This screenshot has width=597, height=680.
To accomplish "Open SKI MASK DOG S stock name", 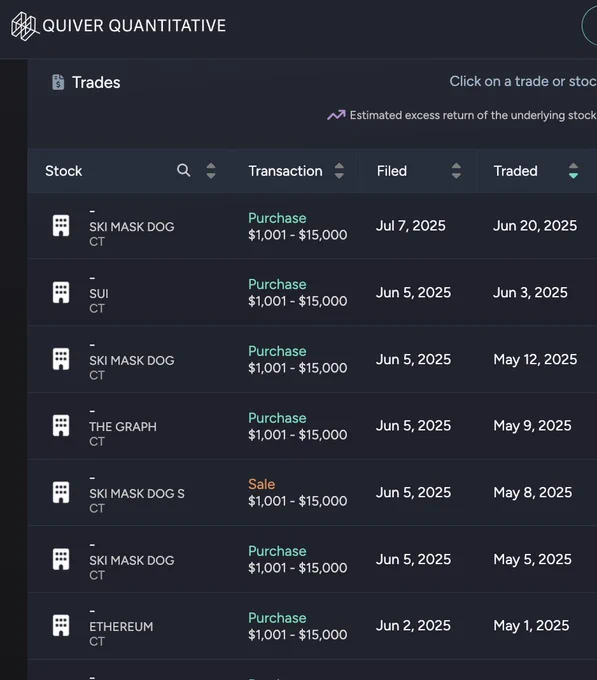I will [137, 494].
